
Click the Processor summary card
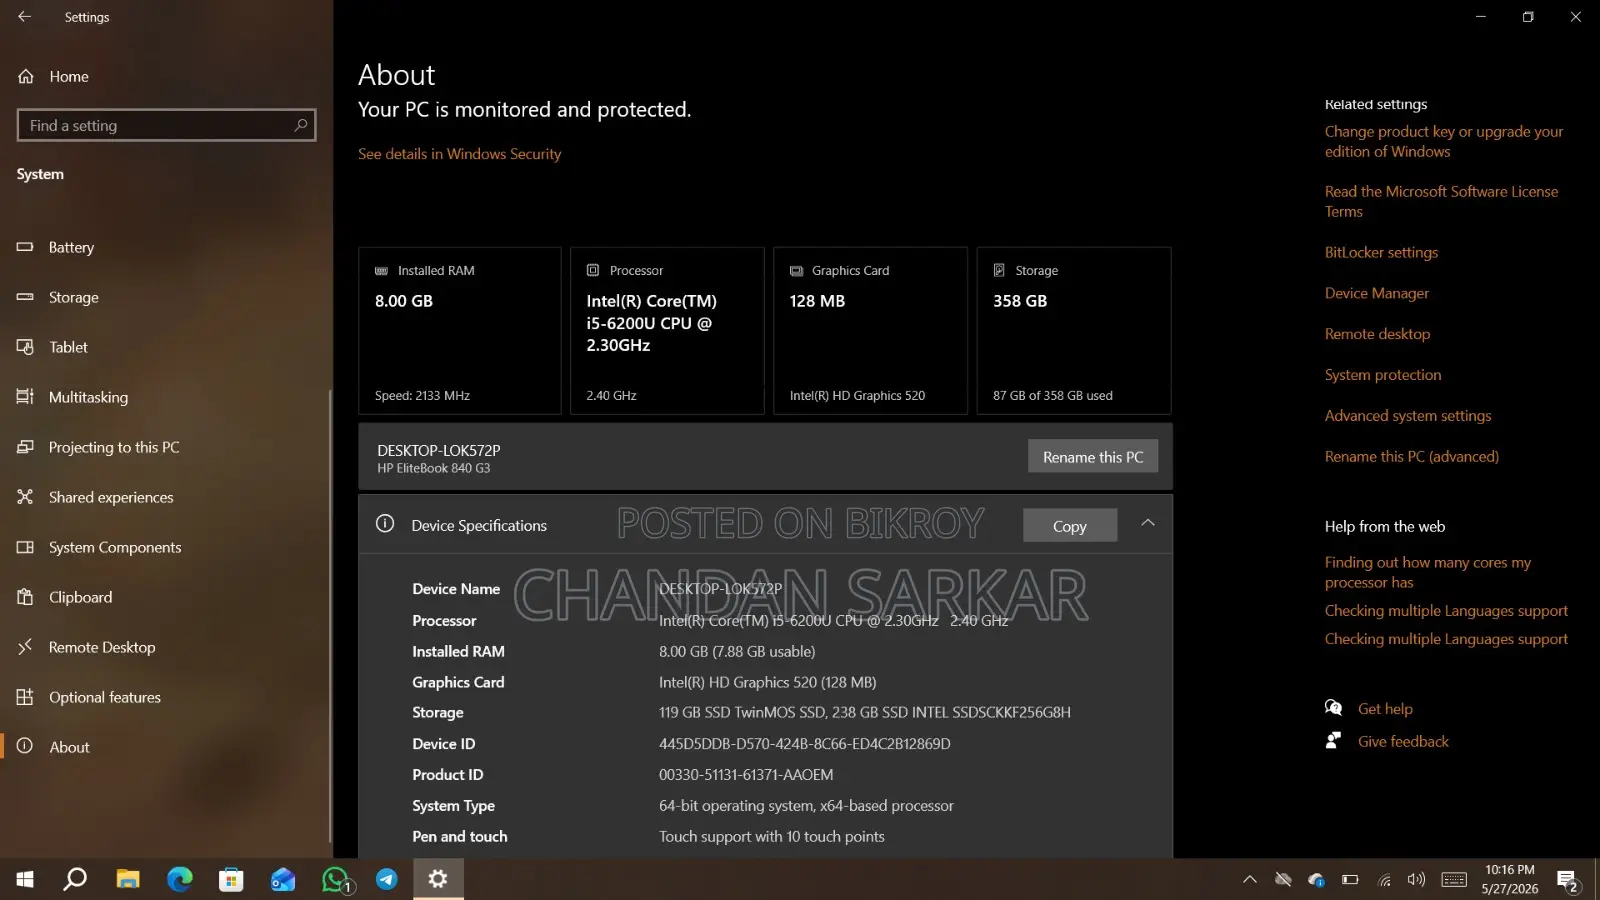pyautogui.click(x=667, y=331)
